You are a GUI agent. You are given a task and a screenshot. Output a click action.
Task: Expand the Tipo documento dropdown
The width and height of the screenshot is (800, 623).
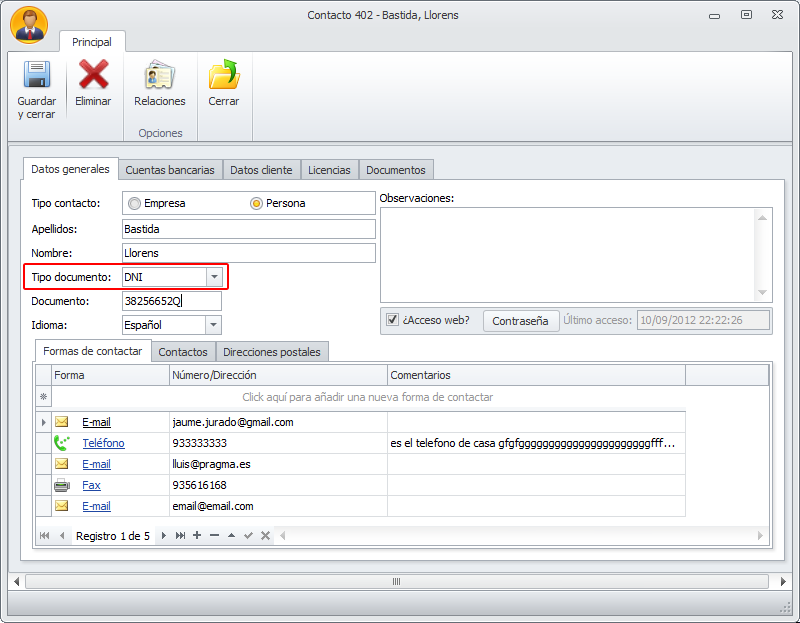pyautogui.click(x=214, y=277)
